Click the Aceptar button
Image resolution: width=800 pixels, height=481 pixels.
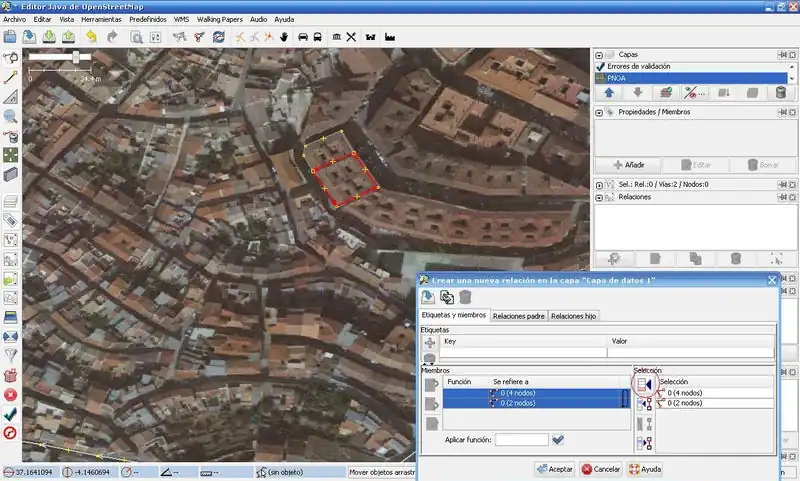click(555, 468)
